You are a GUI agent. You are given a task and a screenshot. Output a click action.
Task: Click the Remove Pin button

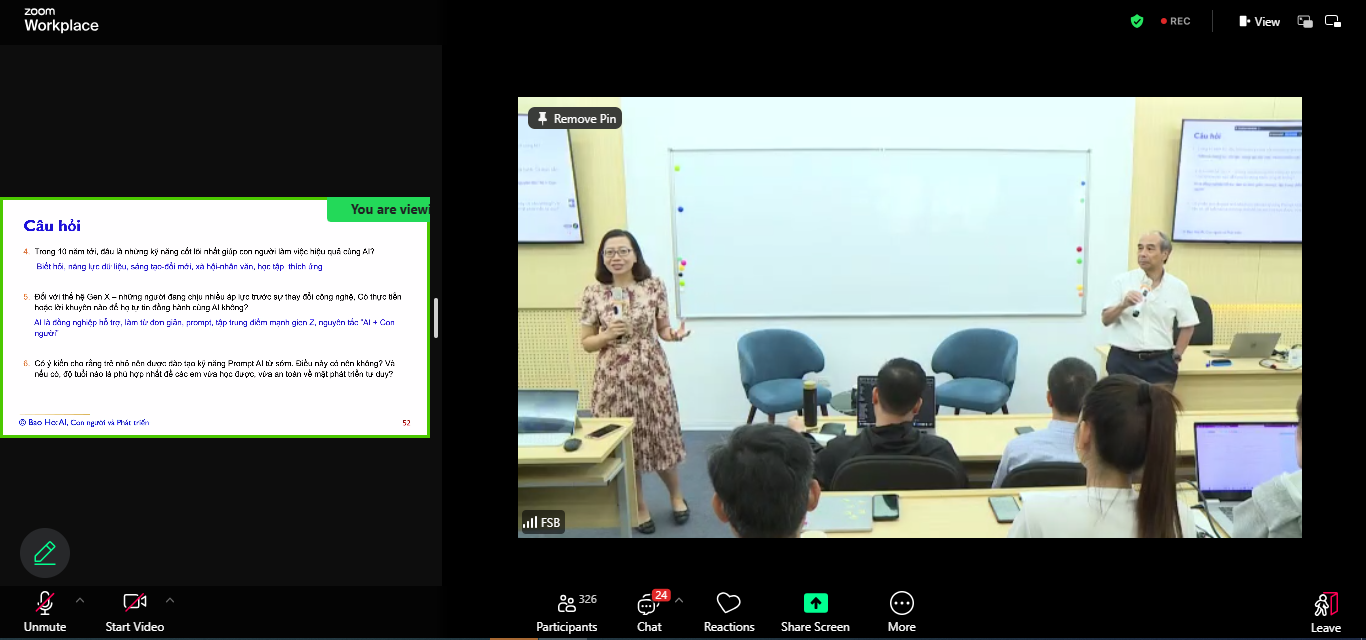575,118
